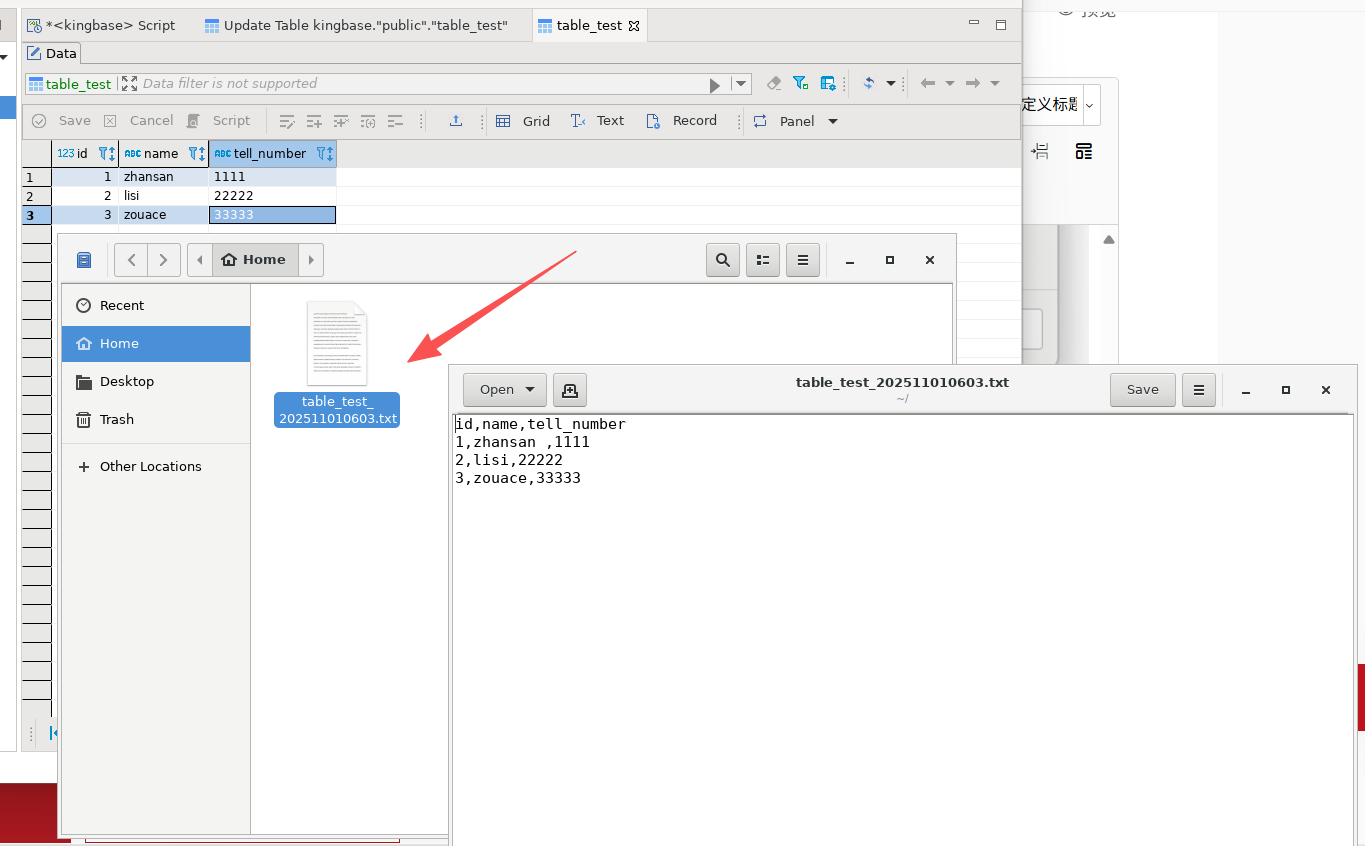Screen dimensions: 1365x846
Task: Click filter icon on the id column header
Action: (x=107, y=154)
